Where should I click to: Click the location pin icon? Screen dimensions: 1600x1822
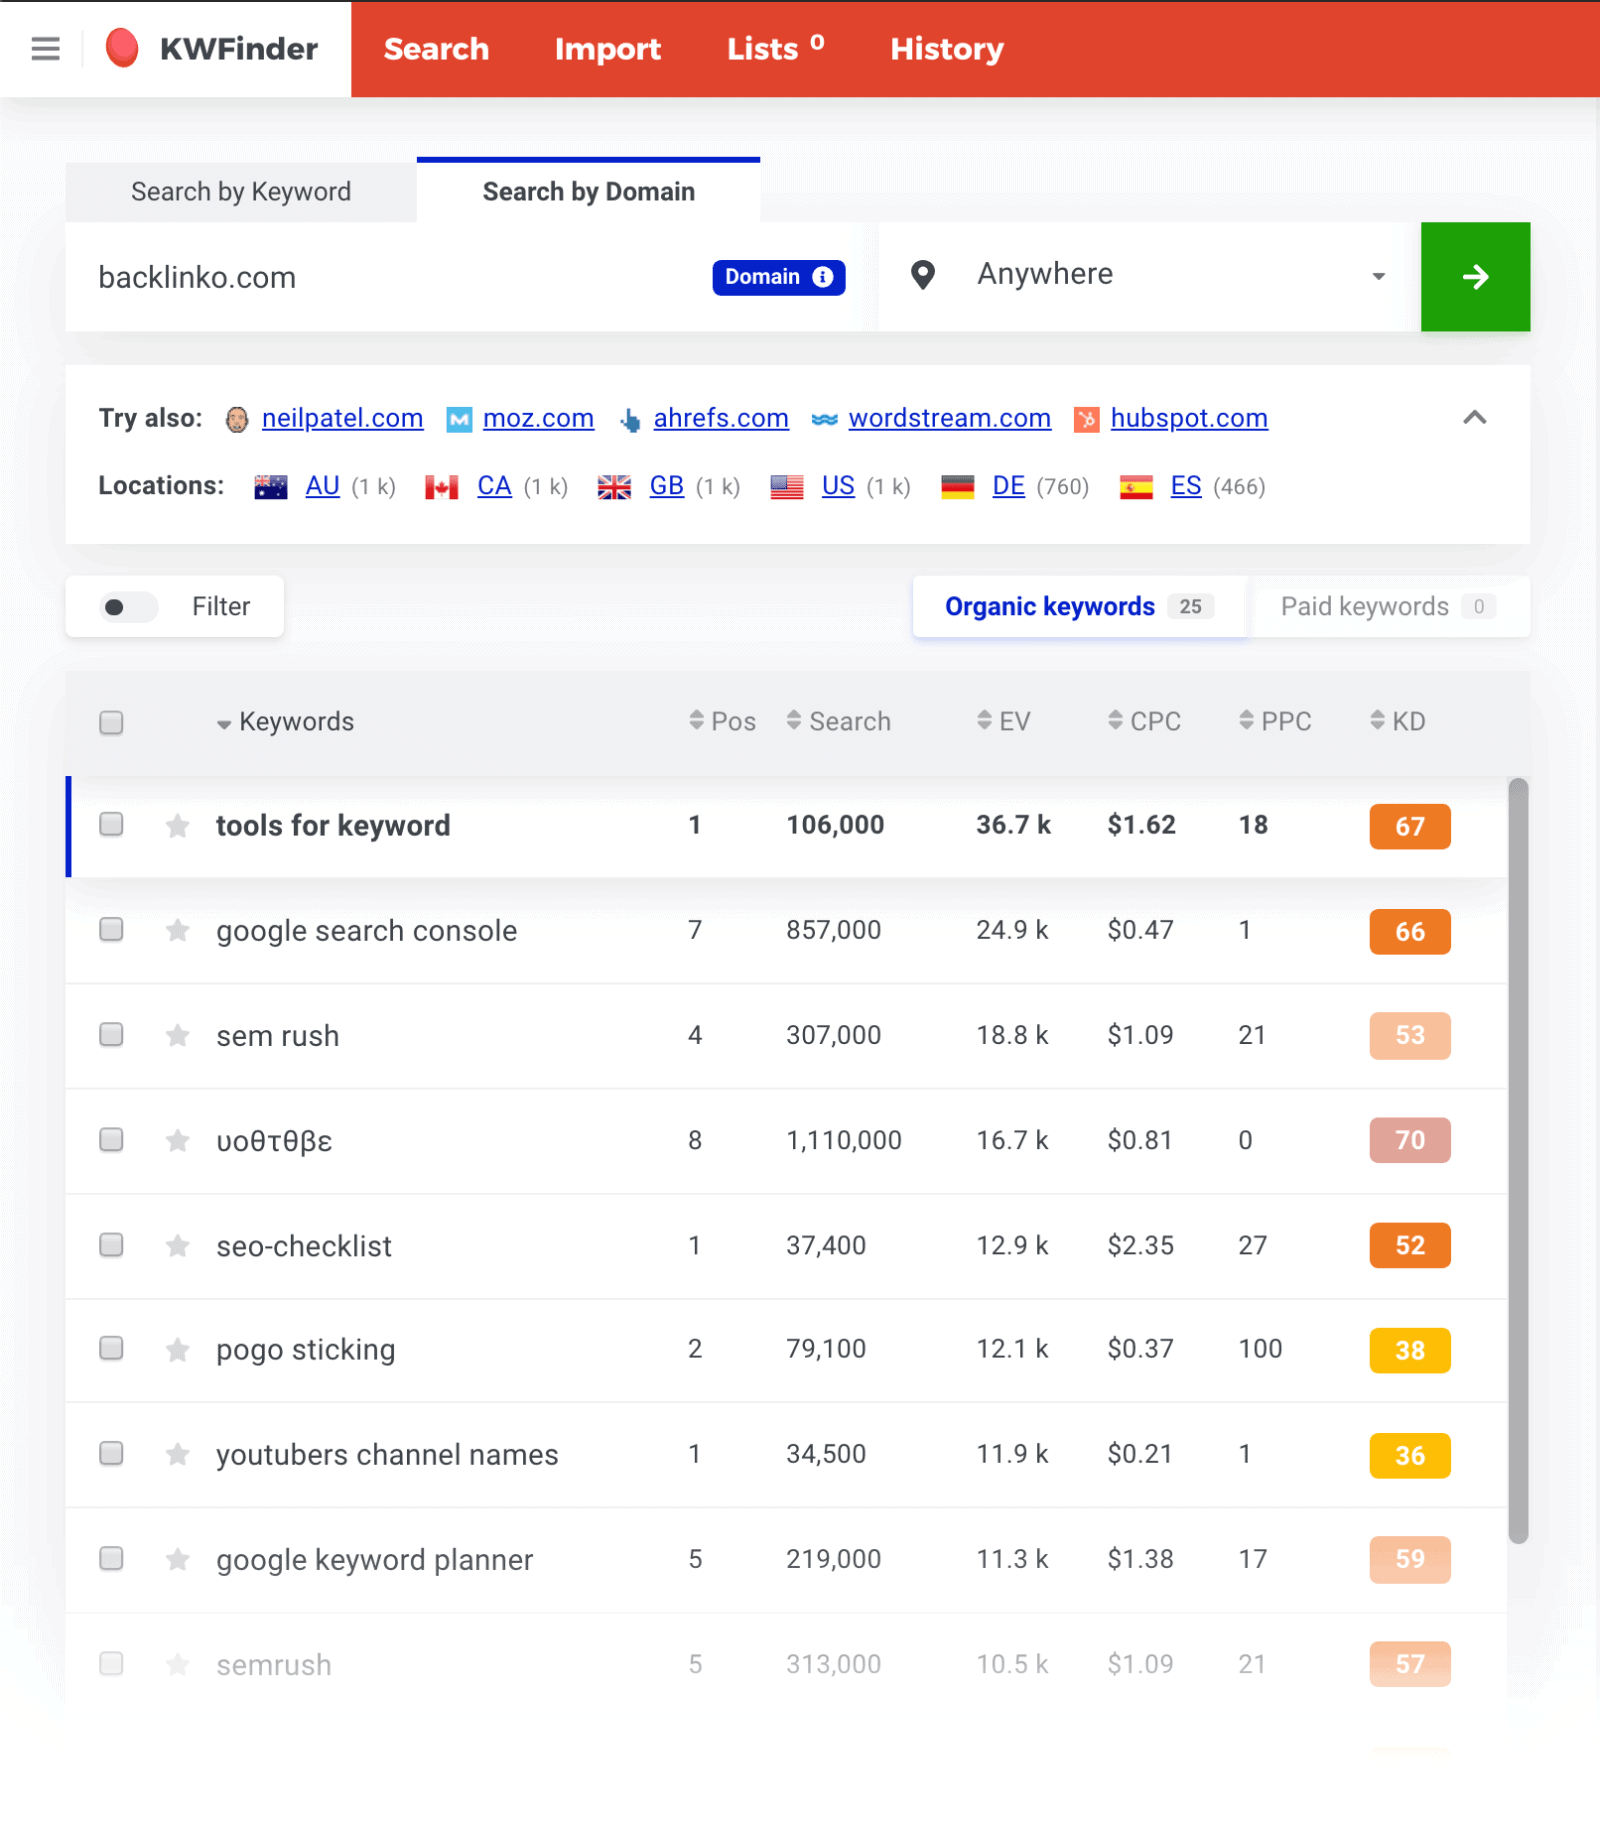coord(922,275)
